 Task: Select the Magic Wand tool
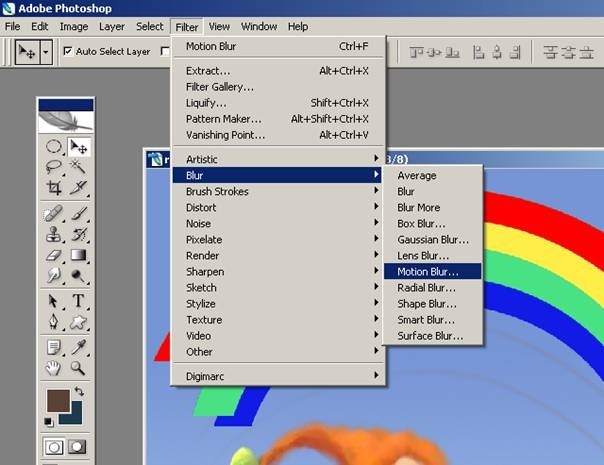(77, 167)
